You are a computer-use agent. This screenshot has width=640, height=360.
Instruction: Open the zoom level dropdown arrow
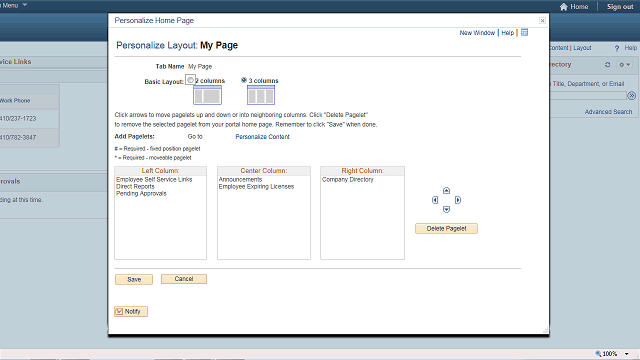tap(627, 354)
